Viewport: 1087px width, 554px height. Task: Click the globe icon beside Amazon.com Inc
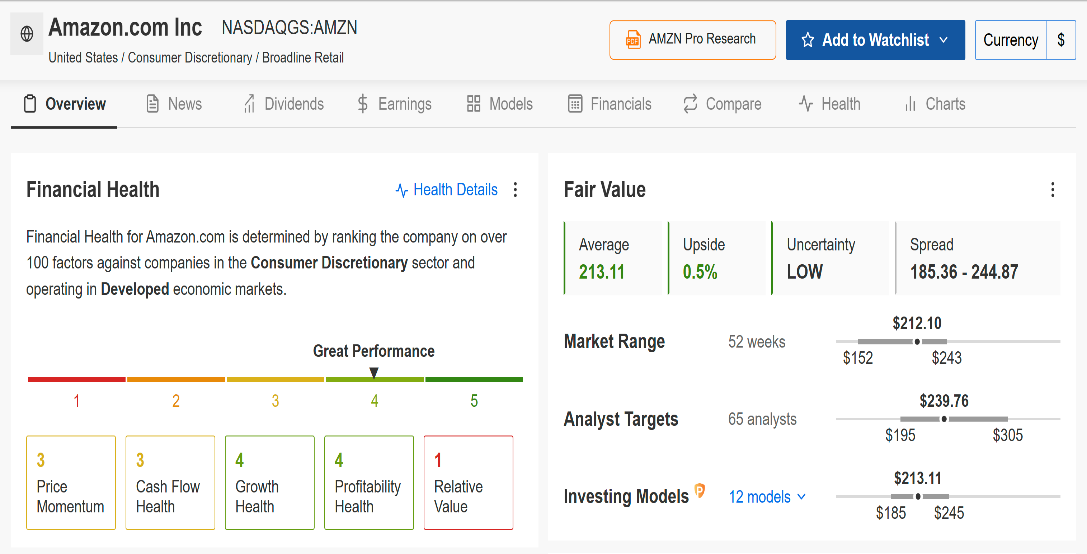(27, 34)
